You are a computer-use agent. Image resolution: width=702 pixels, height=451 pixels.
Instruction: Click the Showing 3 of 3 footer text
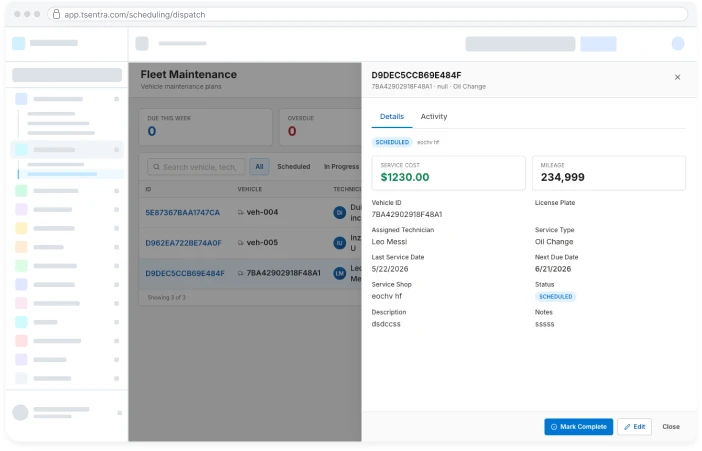click(166, 297)
